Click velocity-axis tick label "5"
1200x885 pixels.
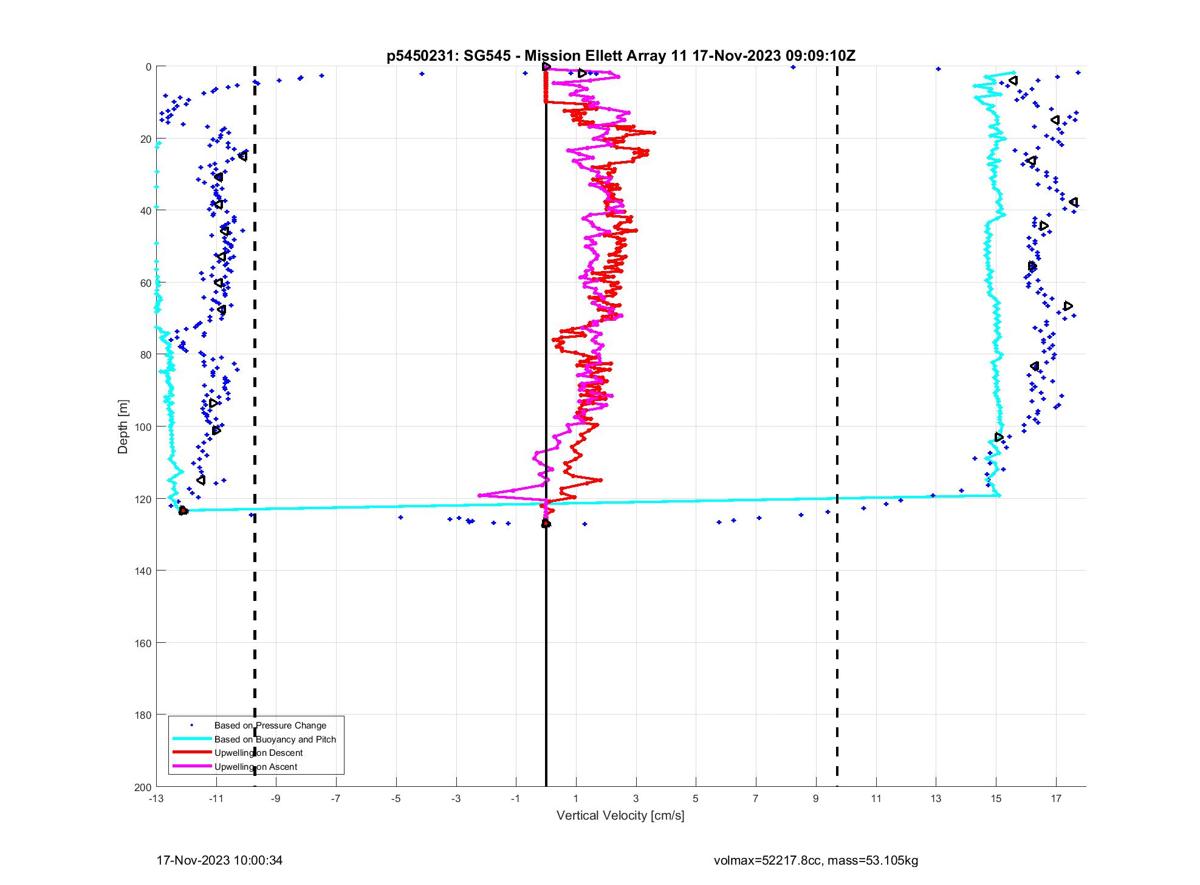(x=696, y=799)
